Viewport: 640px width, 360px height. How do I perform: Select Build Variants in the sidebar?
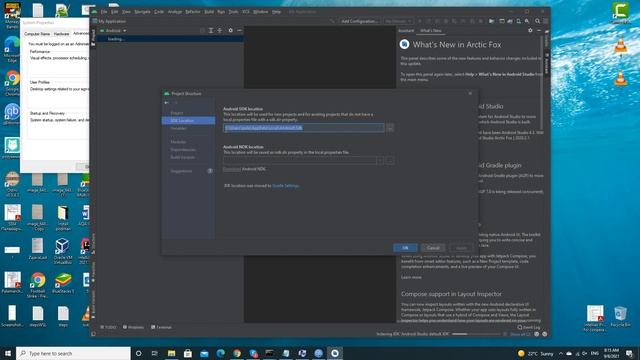click(x=182, y=157)
